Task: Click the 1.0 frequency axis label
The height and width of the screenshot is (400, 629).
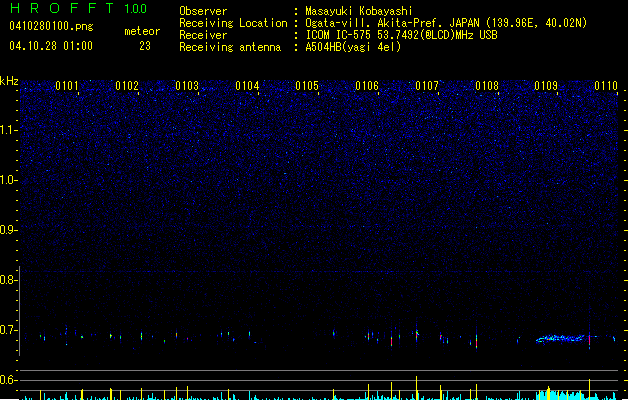Action: coord(9,180)
